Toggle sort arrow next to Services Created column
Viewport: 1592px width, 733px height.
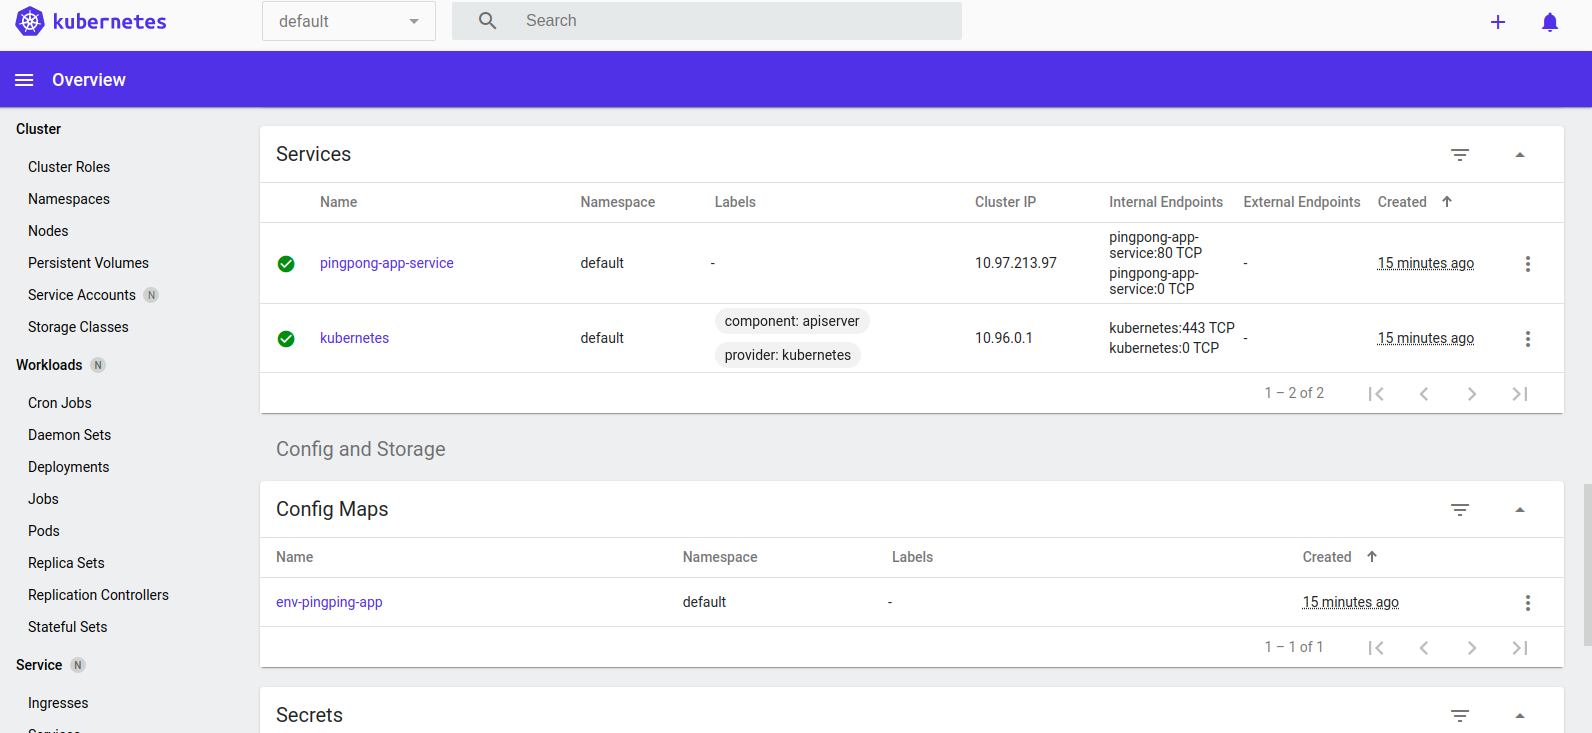[x=1447, y=202]
